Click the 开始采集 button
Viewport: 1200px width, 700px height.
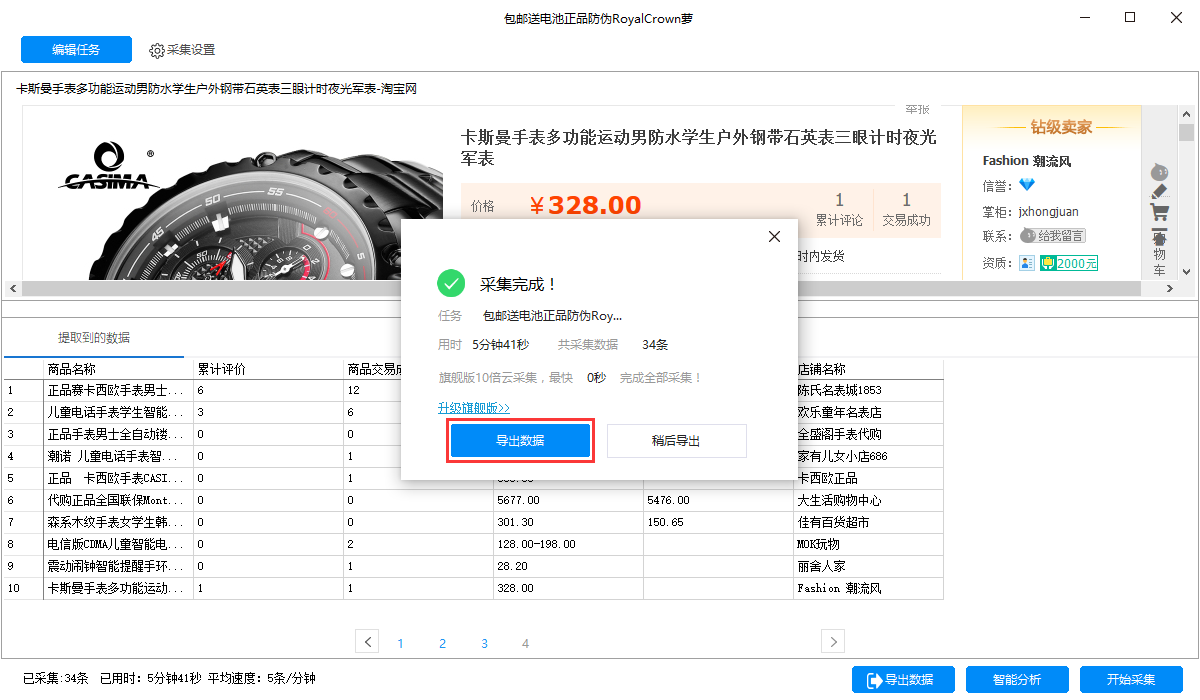1131,680
